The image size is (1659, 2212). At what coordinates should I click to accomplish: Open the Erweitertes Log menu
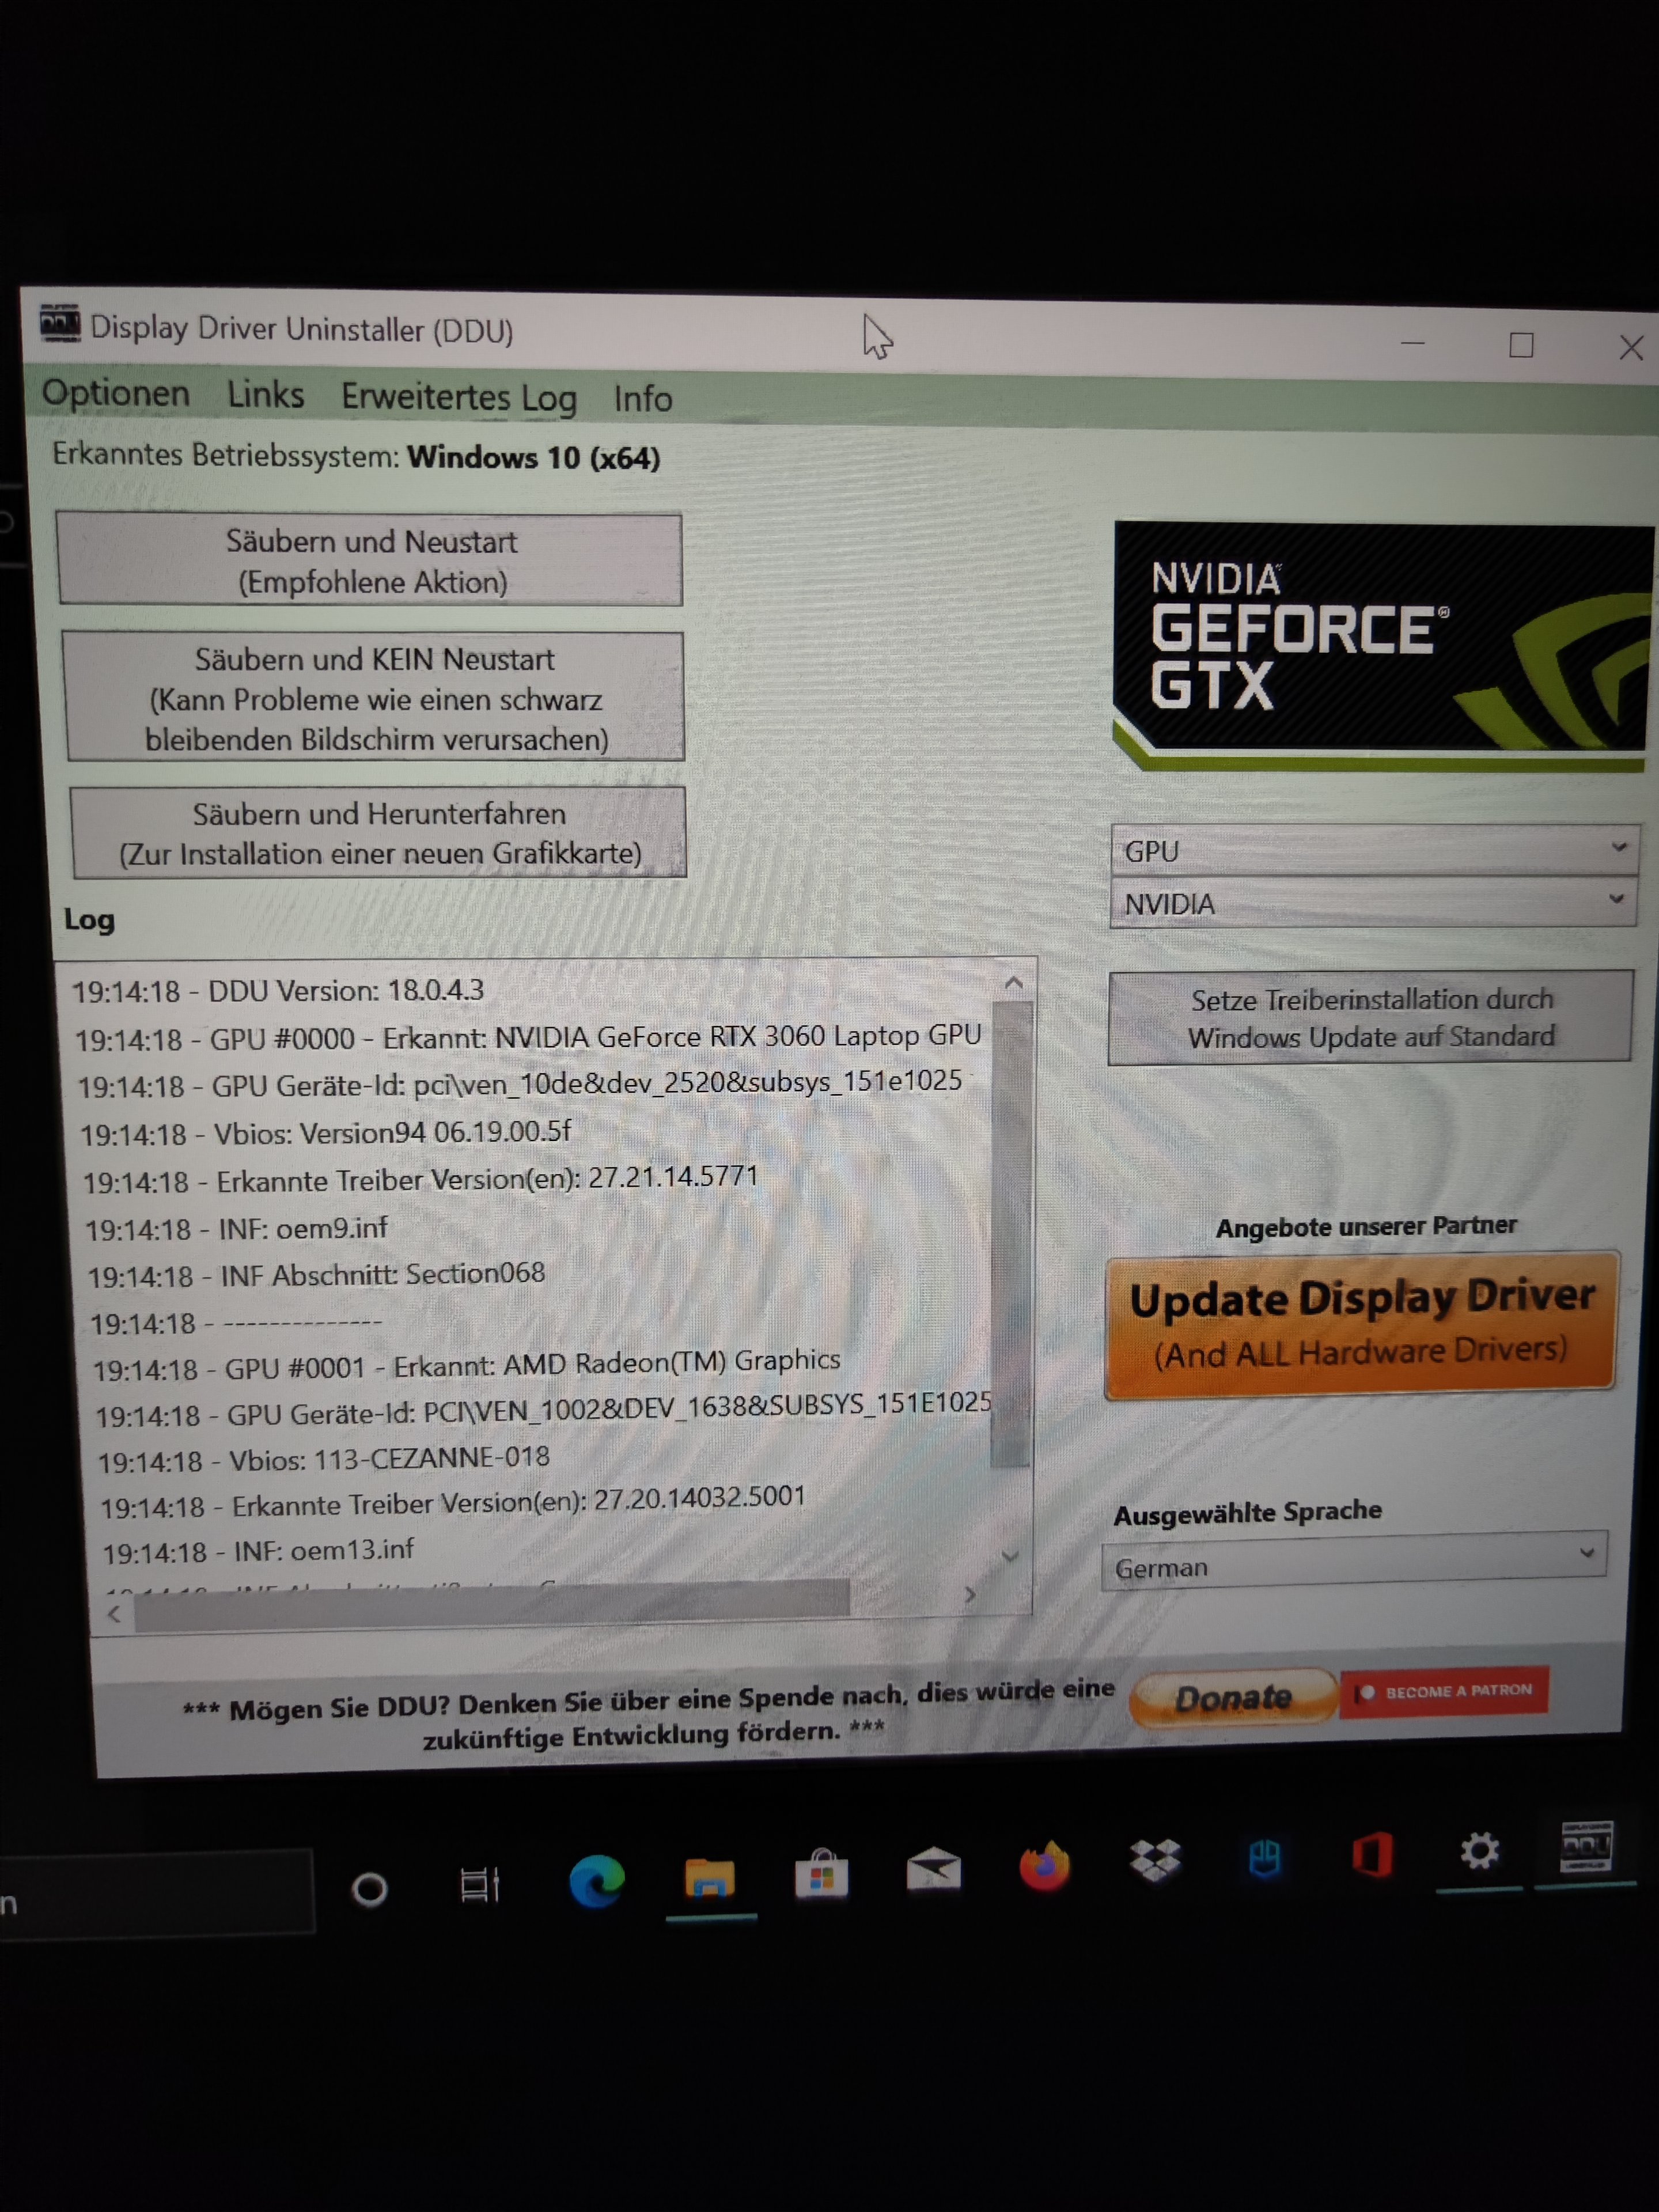(459, 397)
